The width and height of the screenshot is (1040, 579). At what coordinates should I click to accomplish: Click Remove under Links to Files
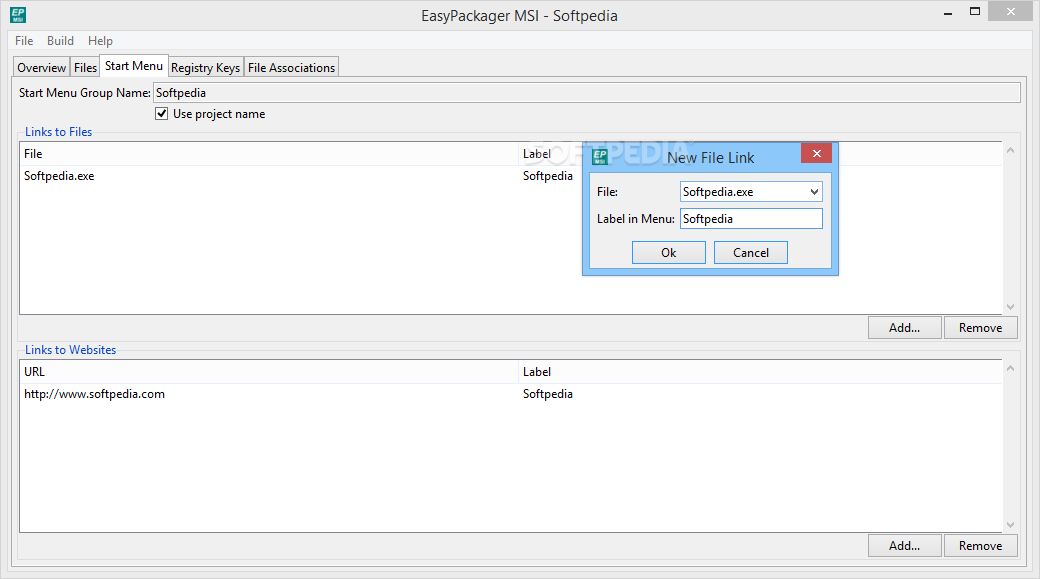(980, 328)
